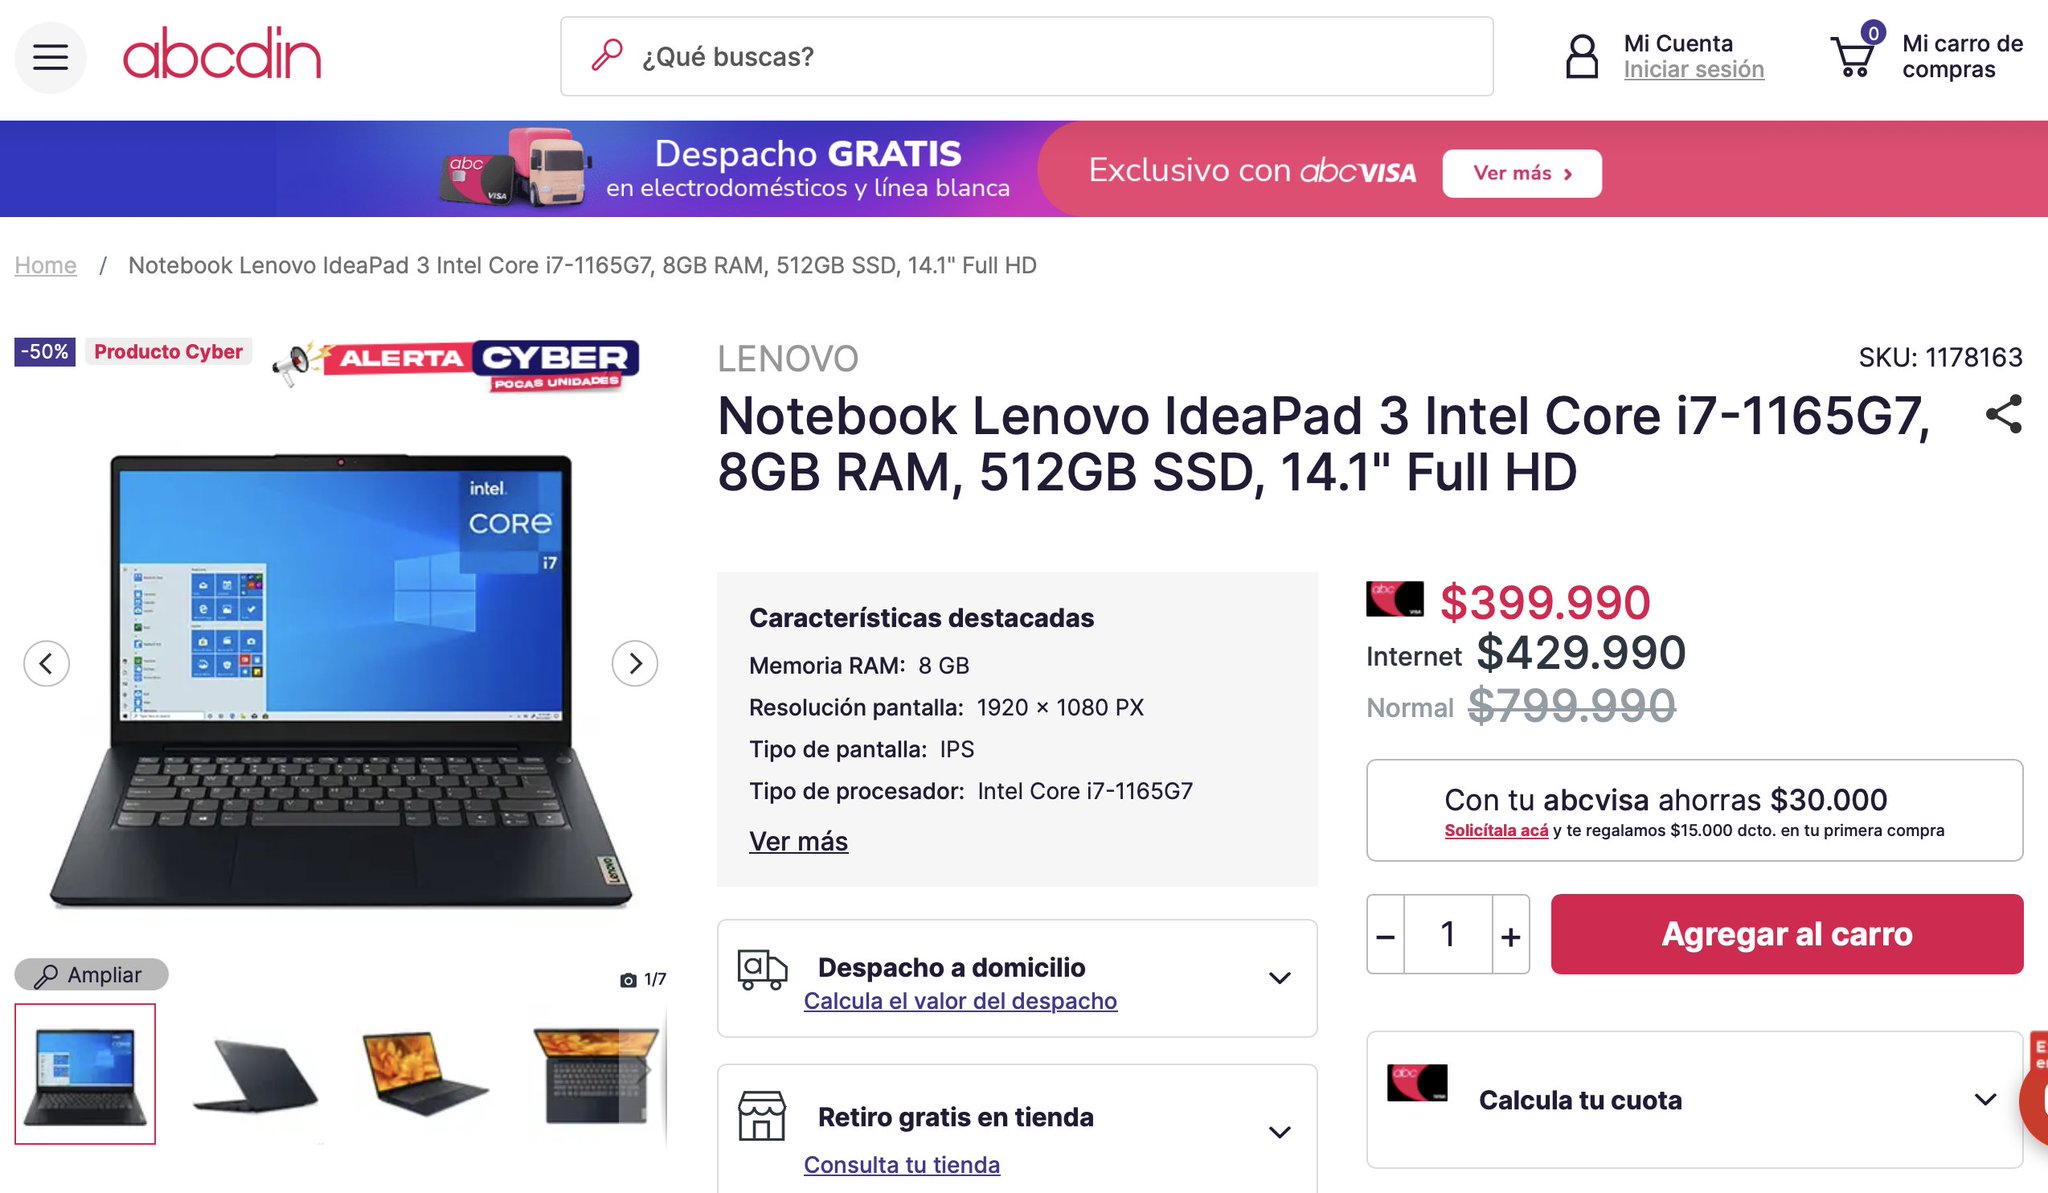This screenshot has width=2048, height=1193.
Task: Click the Ampliar zoom button
Action: (x=91, y=975)
